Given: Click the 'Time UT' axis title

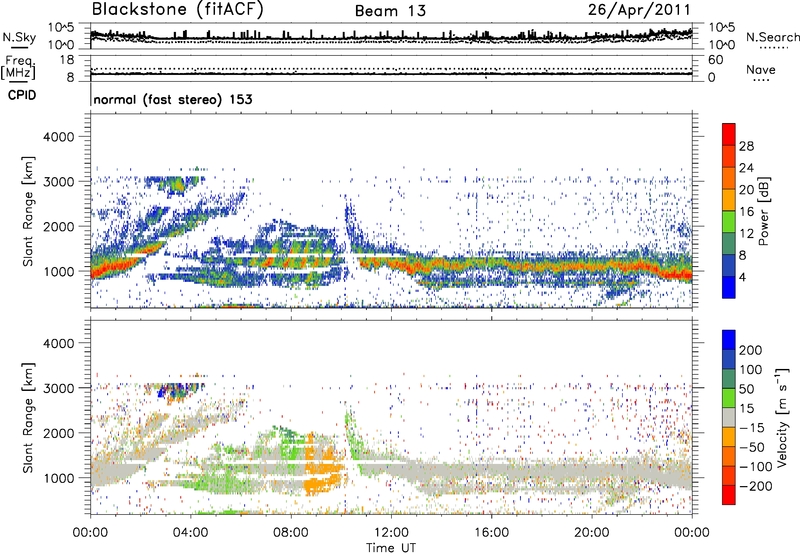Looking at the screenshot, I should [x=391, y=547].
